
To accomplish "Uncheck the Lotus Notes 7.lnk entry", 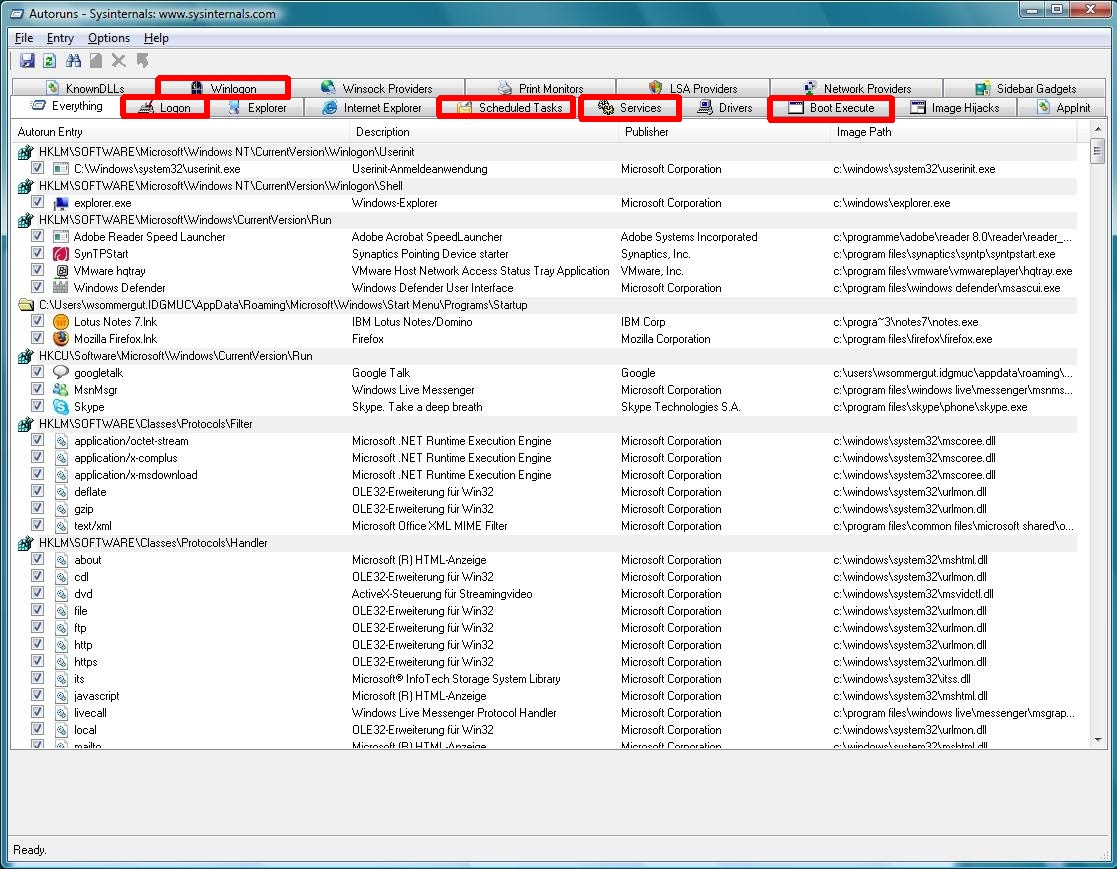I will (38, 321).
